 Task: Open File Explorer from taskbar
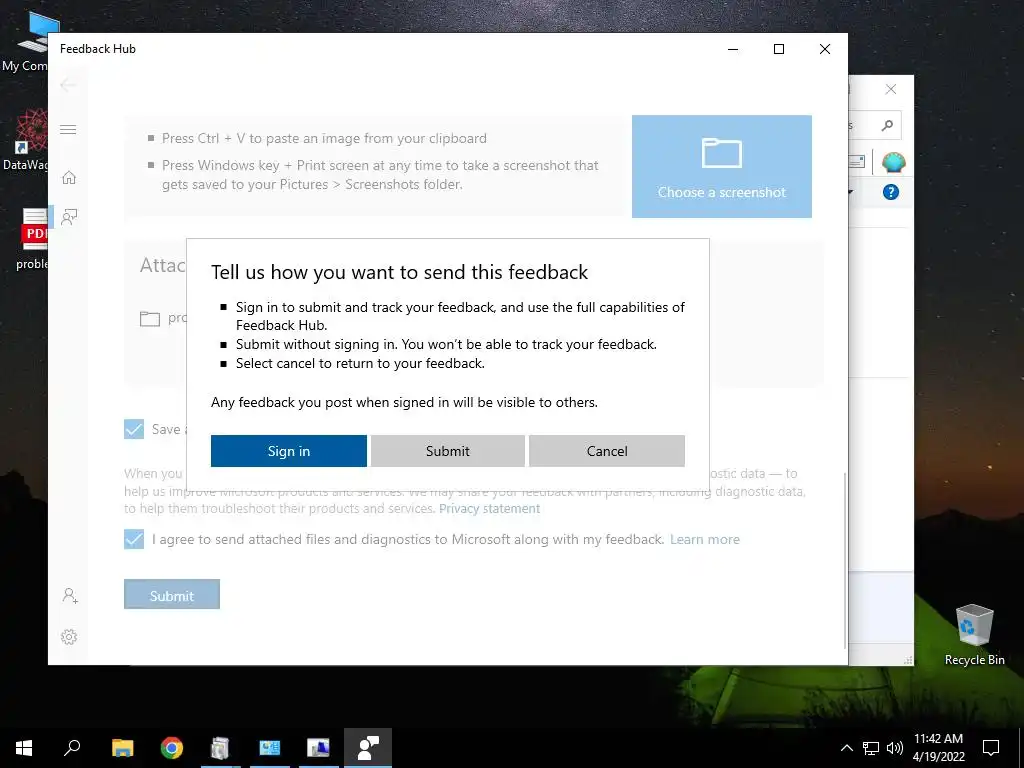pos(123,748)
